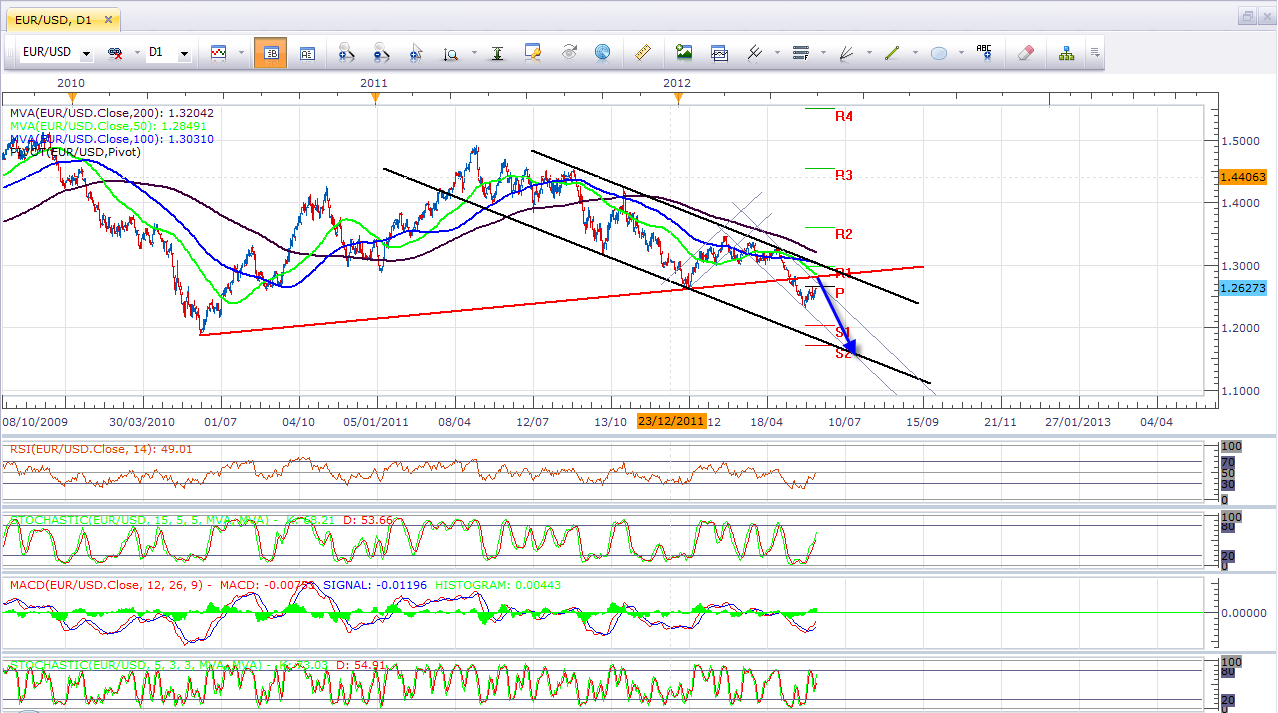The height and width of the screenshot is (713, 1278).
Task: Select the eraser tool
Action: coord(1025,53)
